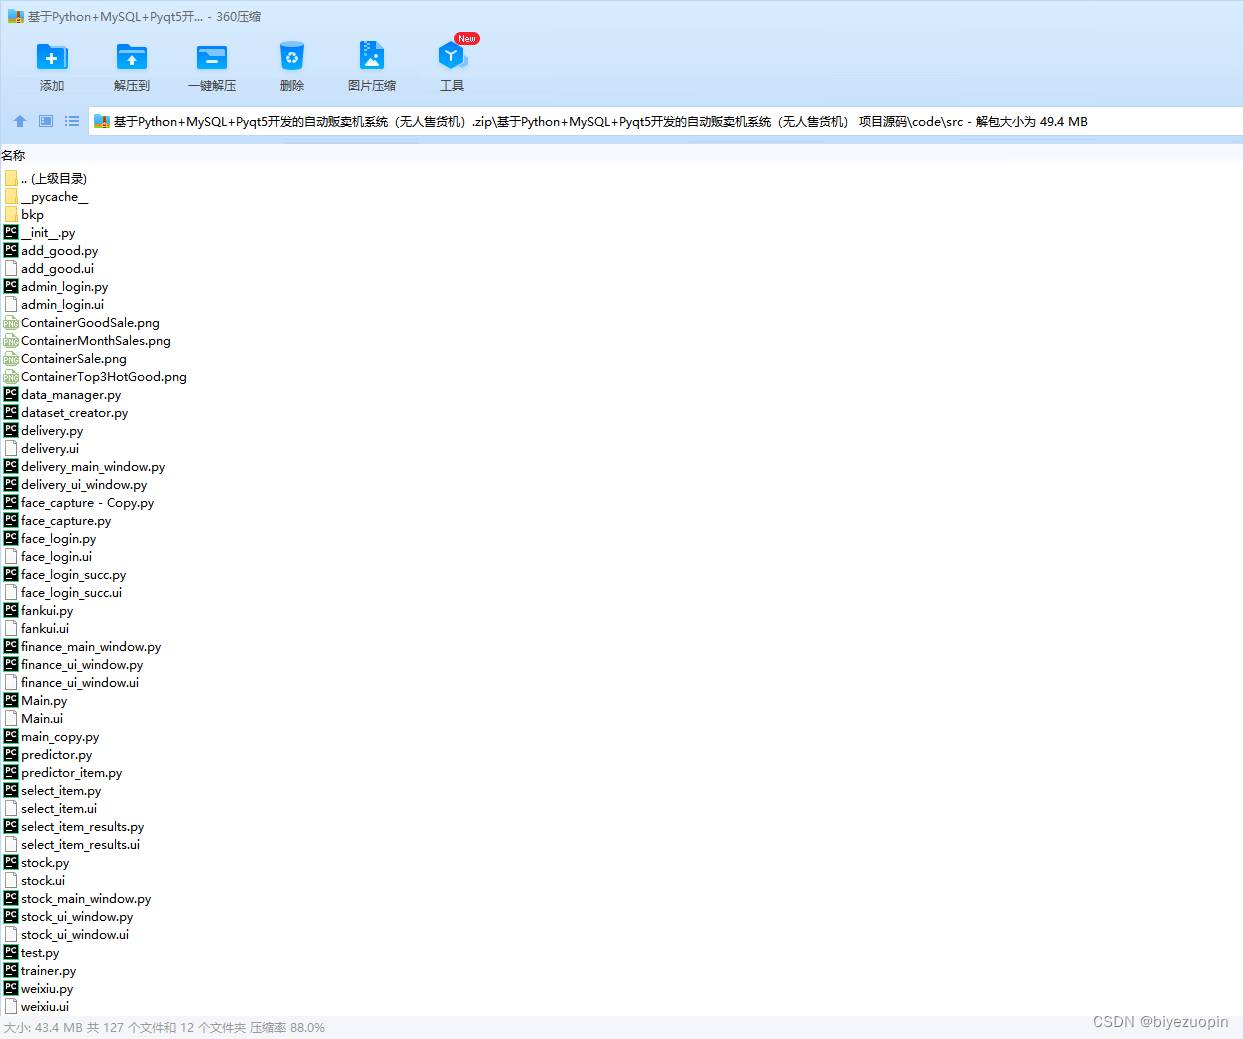Select the face_login_succ.ui file

63,592
